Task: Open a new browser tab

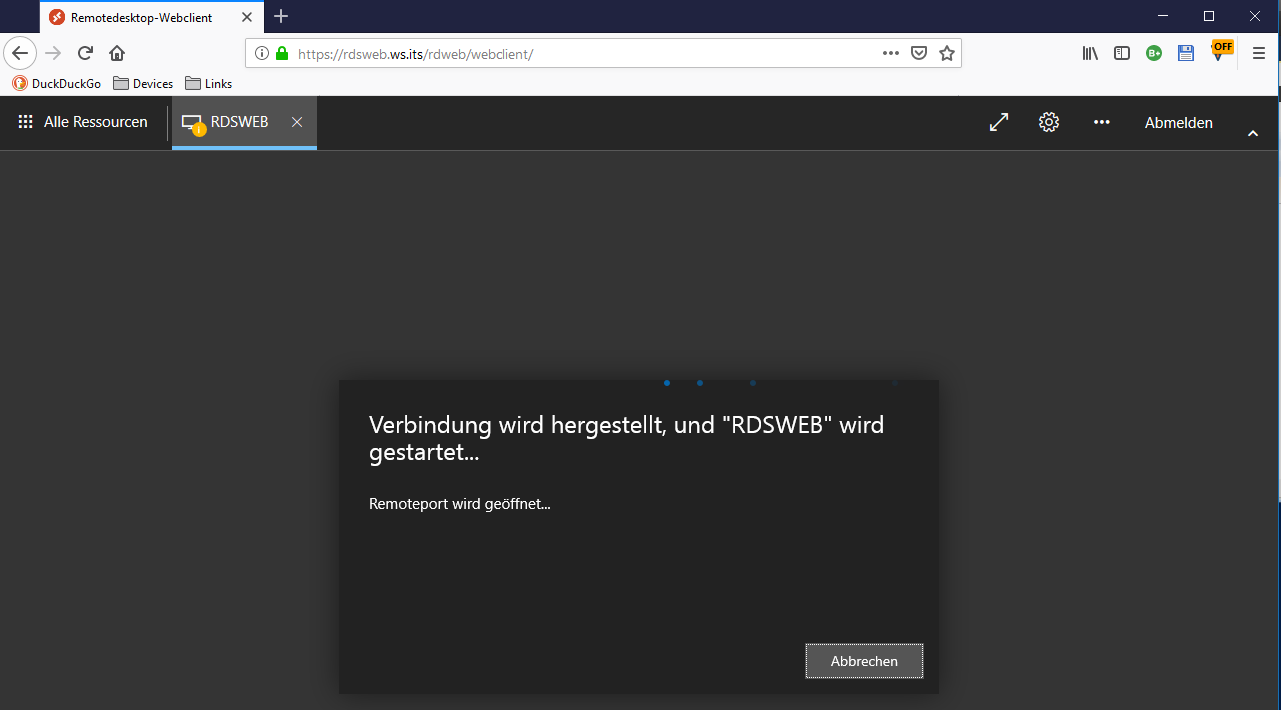Action: click(281, 16)
